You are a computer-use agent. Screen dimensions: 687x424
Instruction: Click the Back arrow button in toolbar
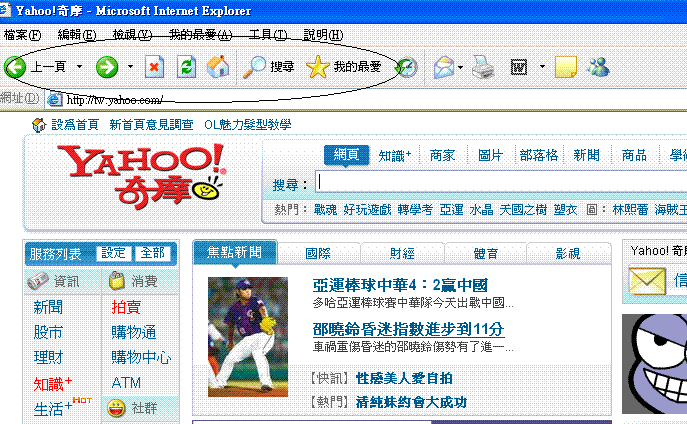point(16,67)
